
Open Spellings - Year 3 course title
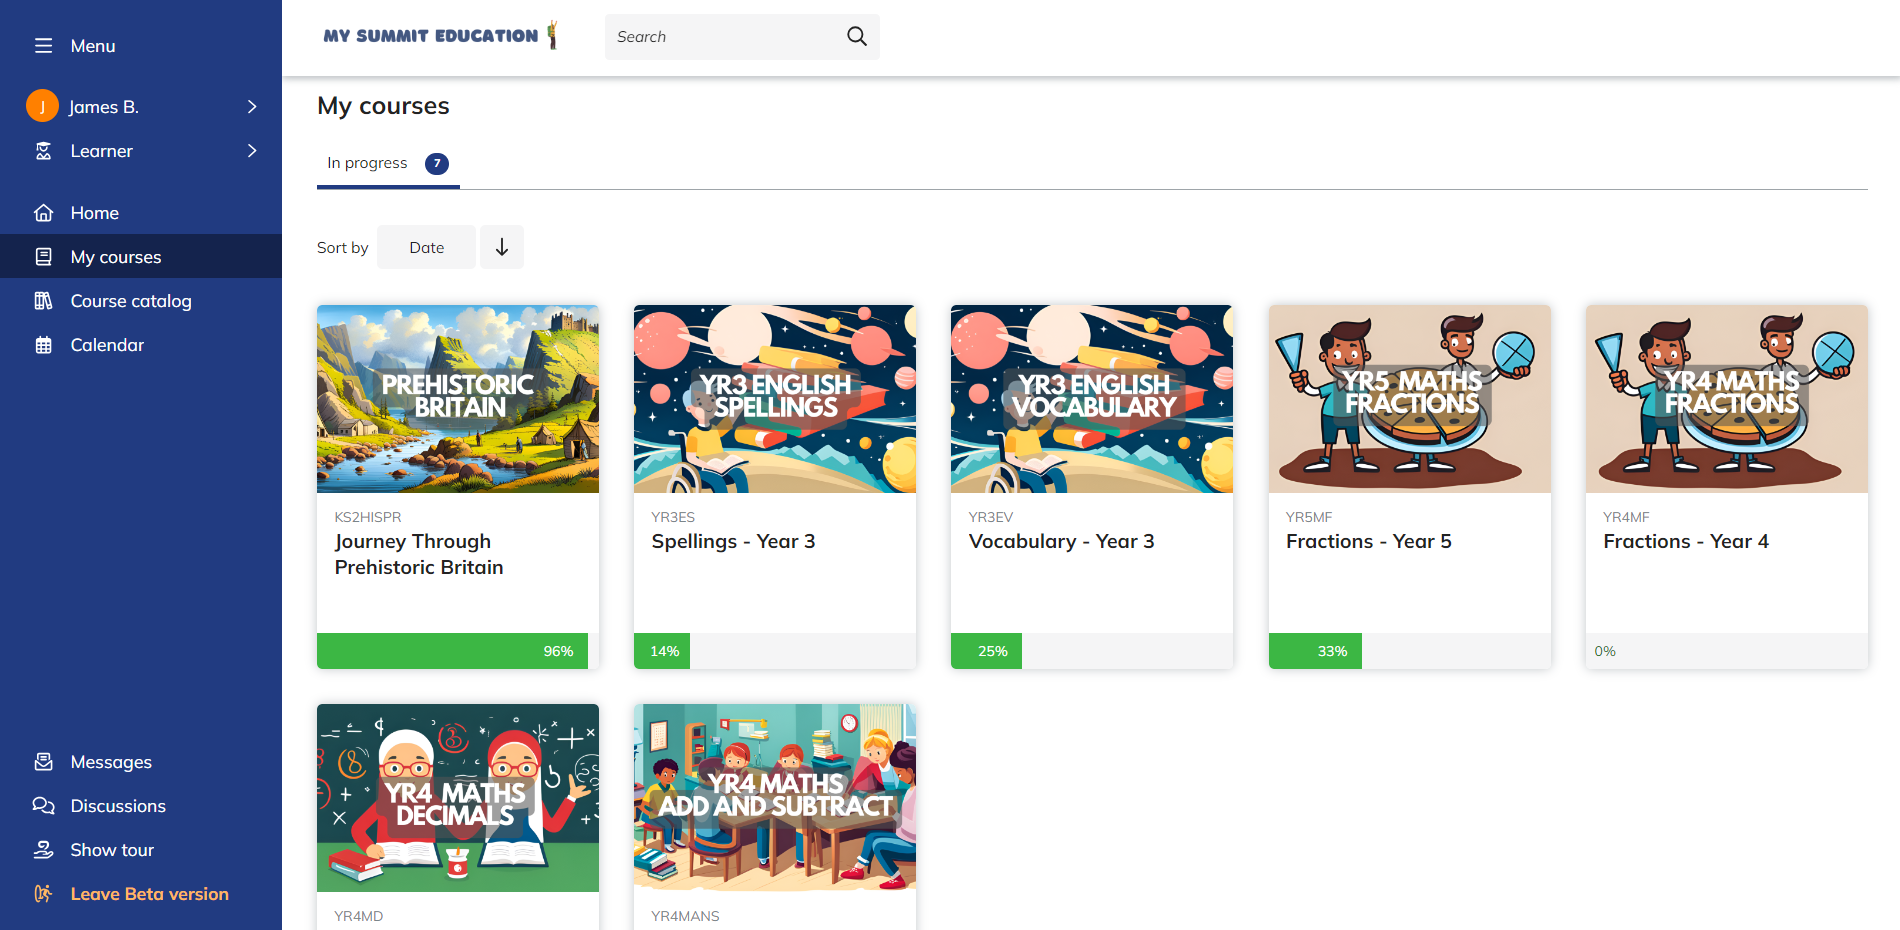pos(733,541)
